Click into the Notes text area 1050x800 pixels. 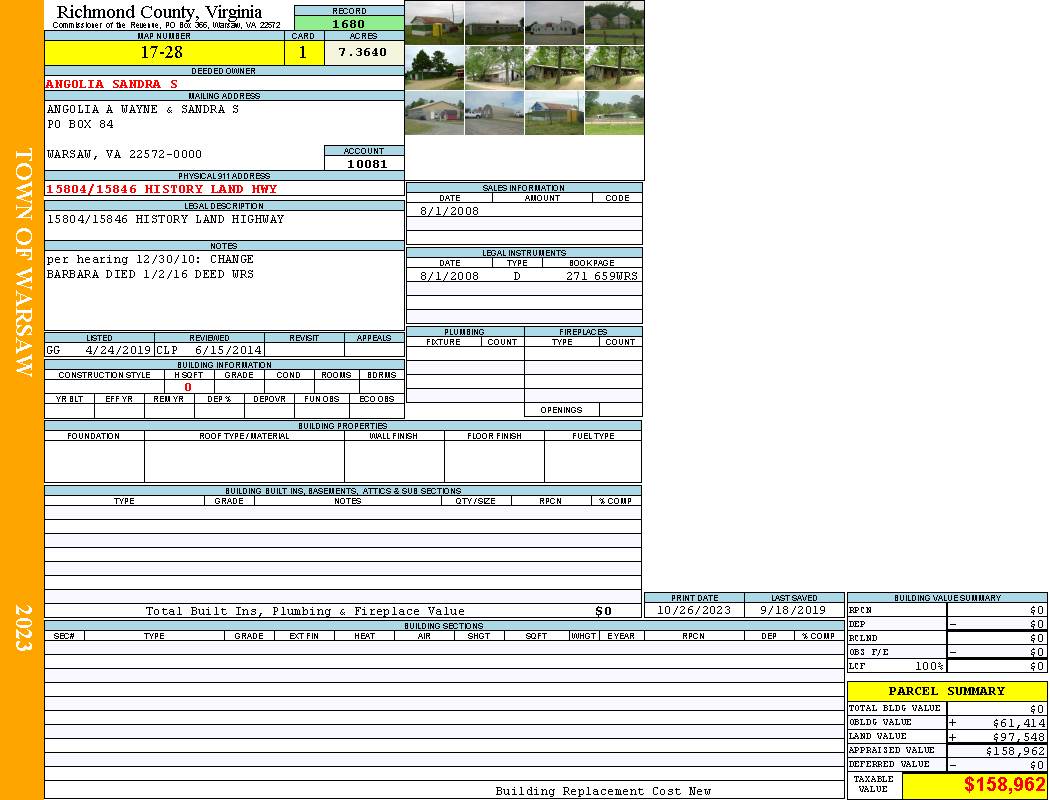(223, 290)
